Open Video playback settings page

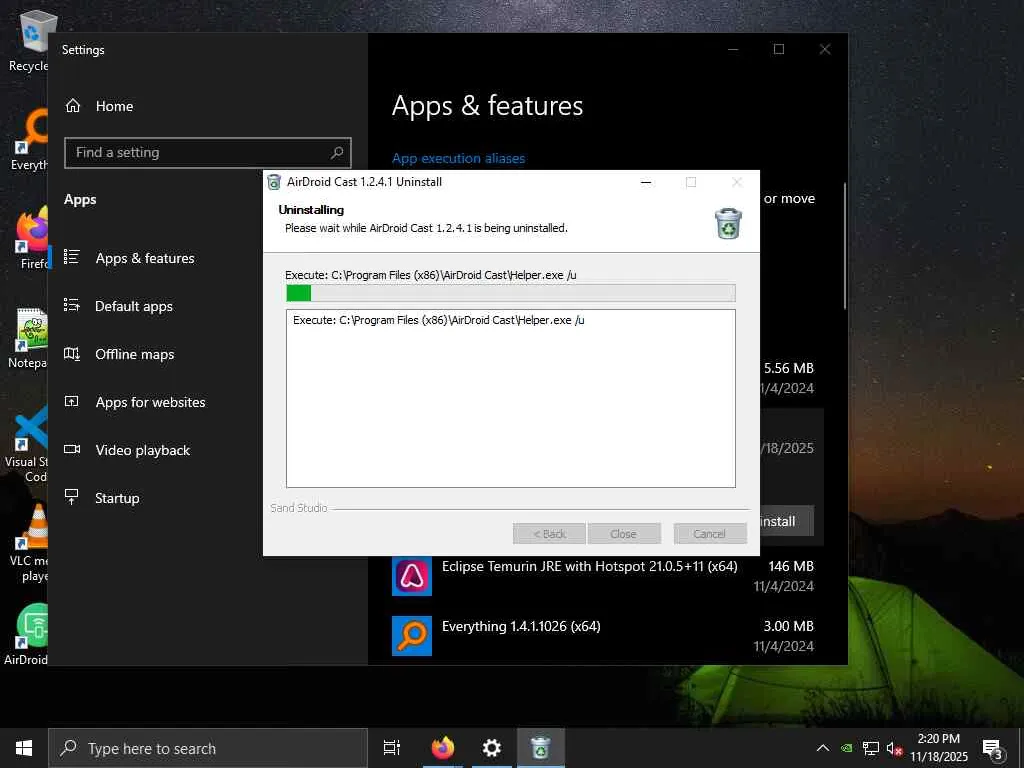tap(142, 450)
